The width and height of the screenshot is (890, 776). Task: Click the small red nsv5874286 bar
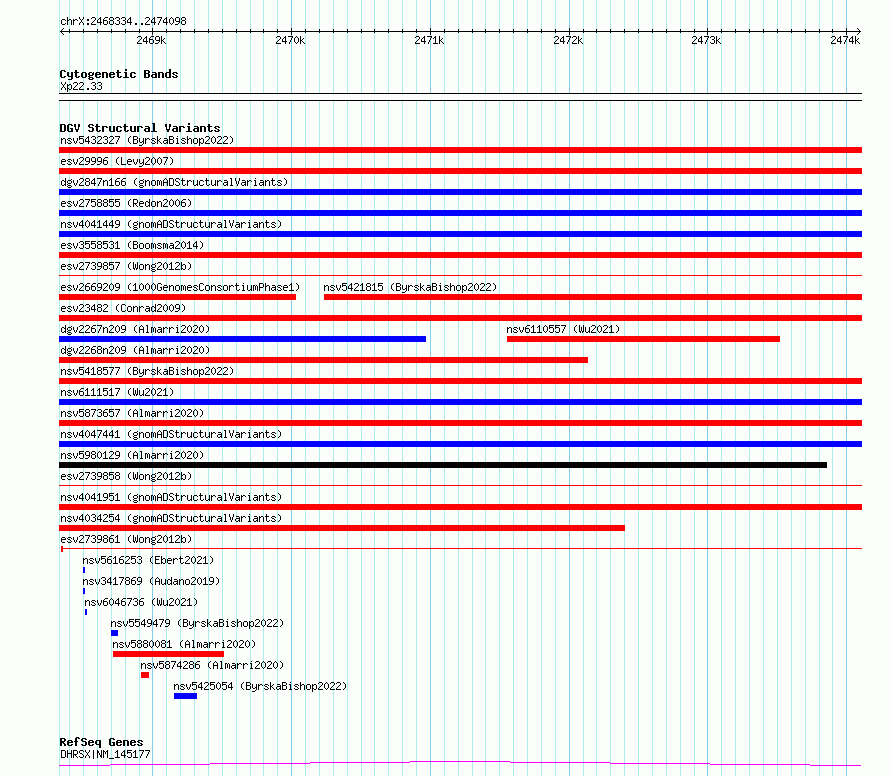pos(145,675)
